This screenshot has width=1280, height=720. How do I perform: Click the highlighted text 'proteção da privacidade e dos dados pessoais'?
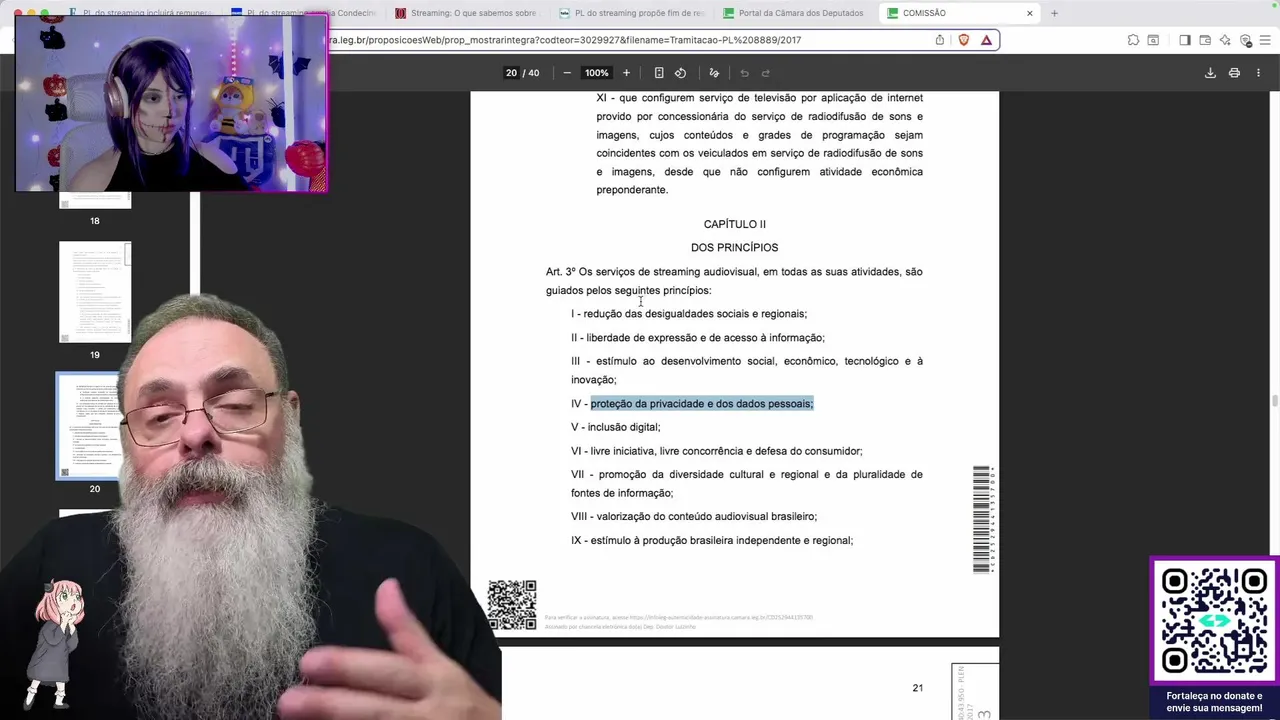[700, 404]
